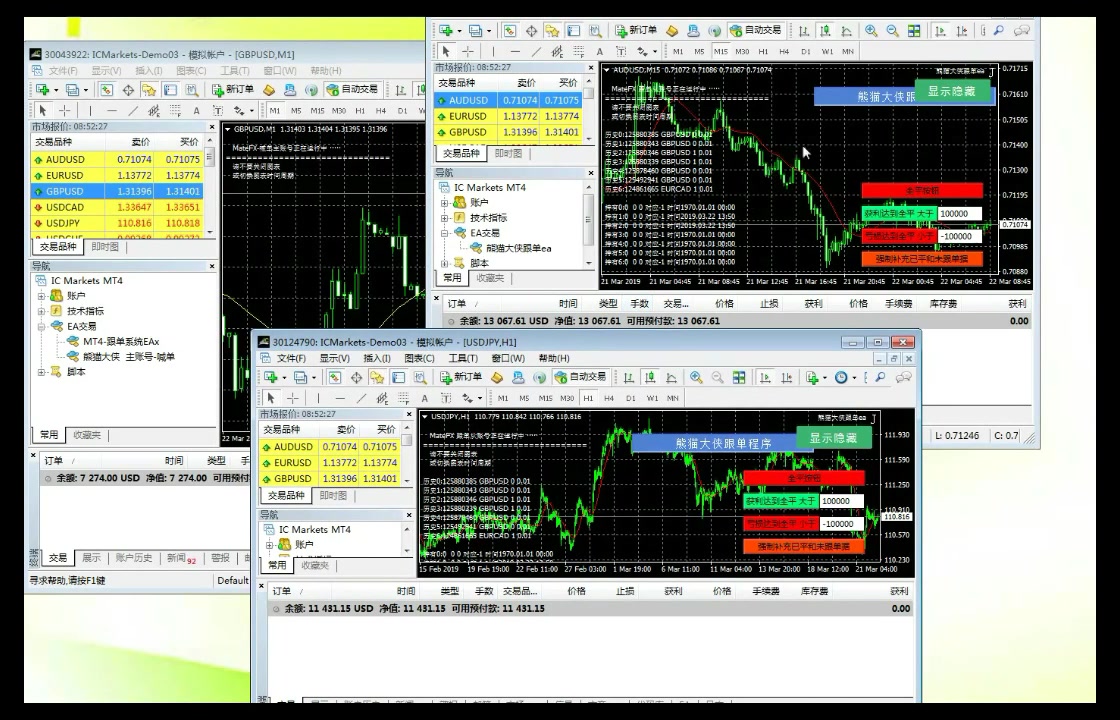Viewport: 1120px width, 720px height.
Task: Switch USDJPY window chart to line chart
Action: [x=671, y=377]
